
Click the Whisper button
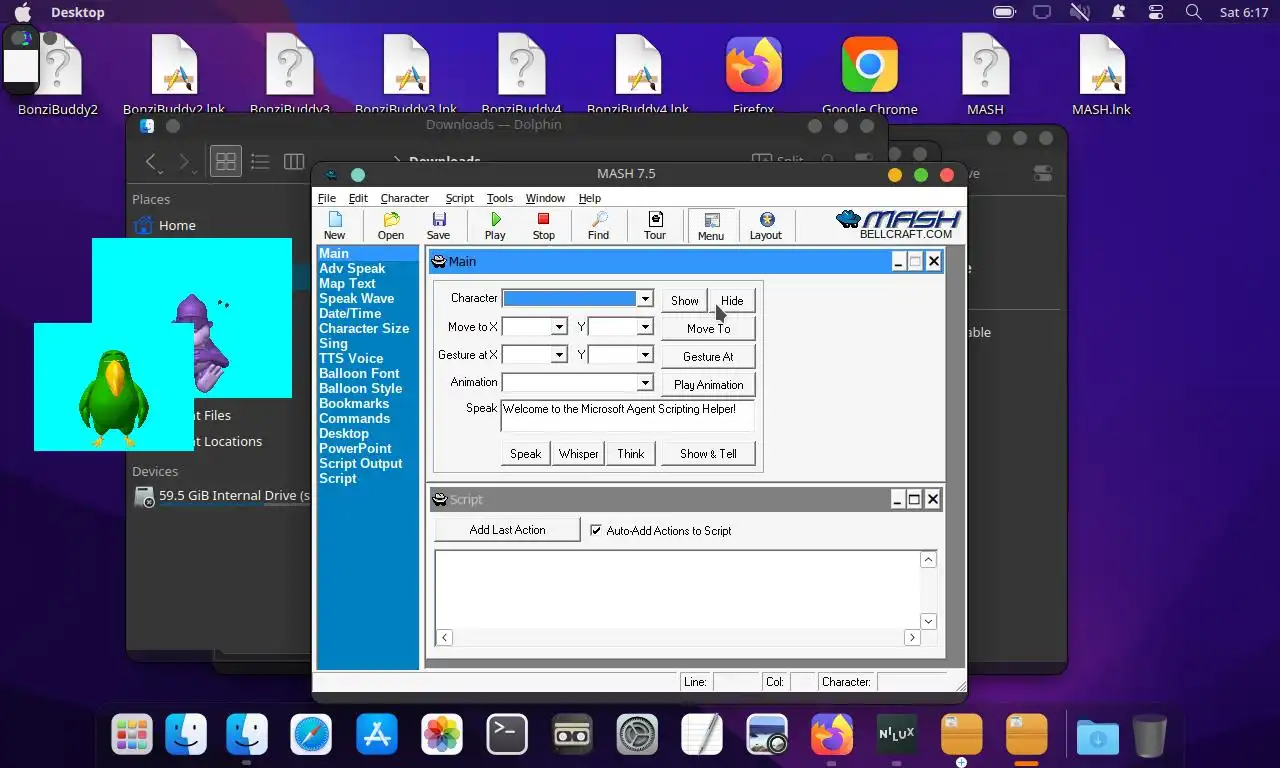click(x=578, y=453)
